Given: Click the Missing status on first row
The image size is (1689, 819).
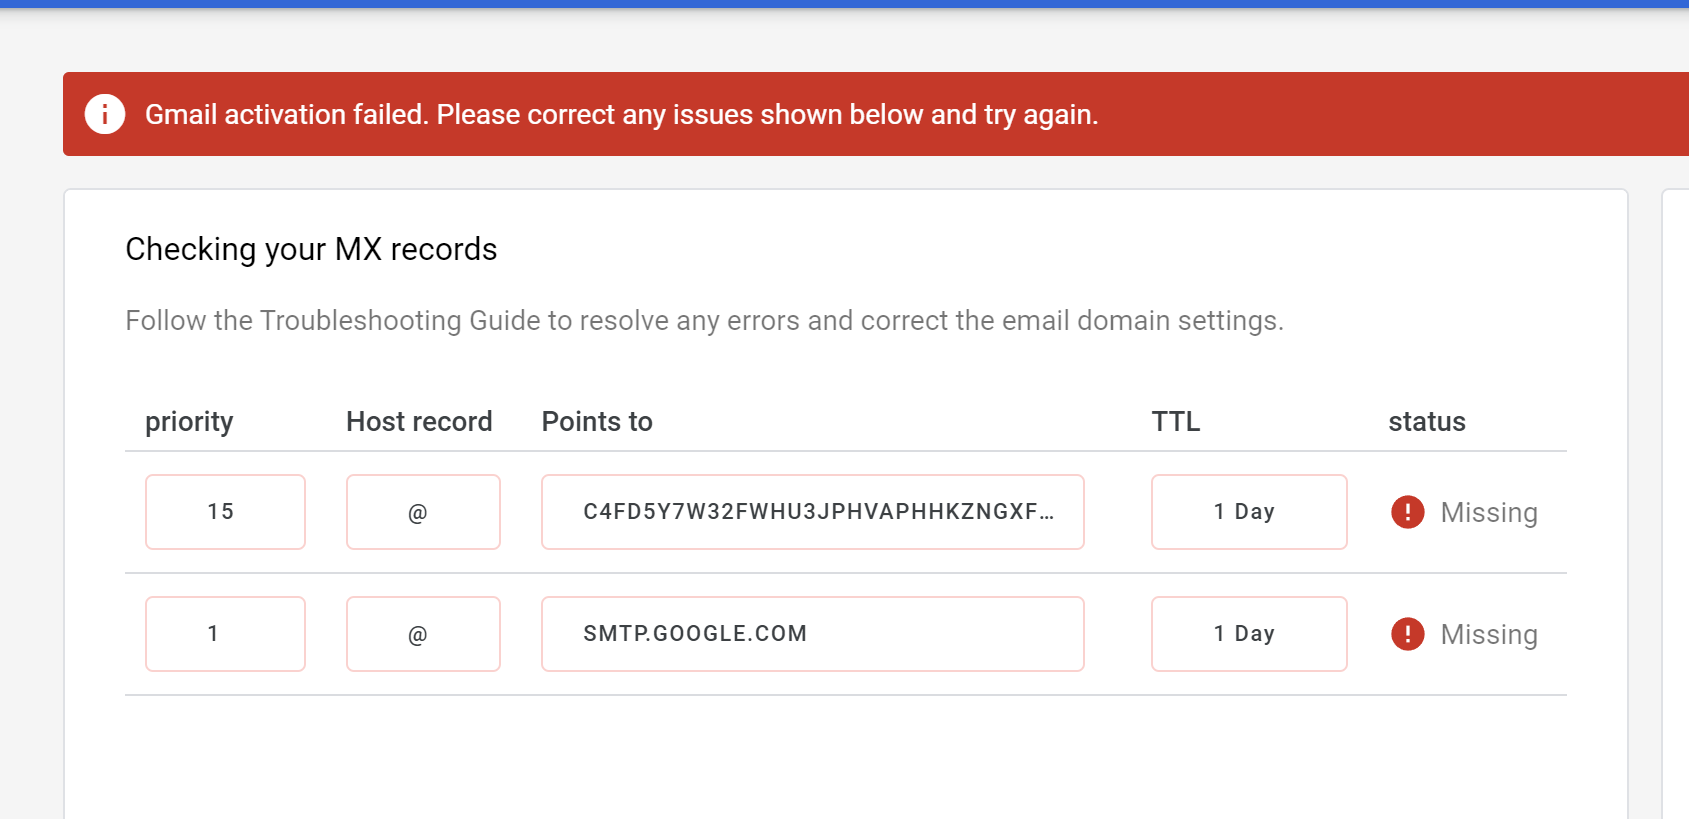Looking at the screenshot, I should pyautogui.click(x=1488, y=513).
